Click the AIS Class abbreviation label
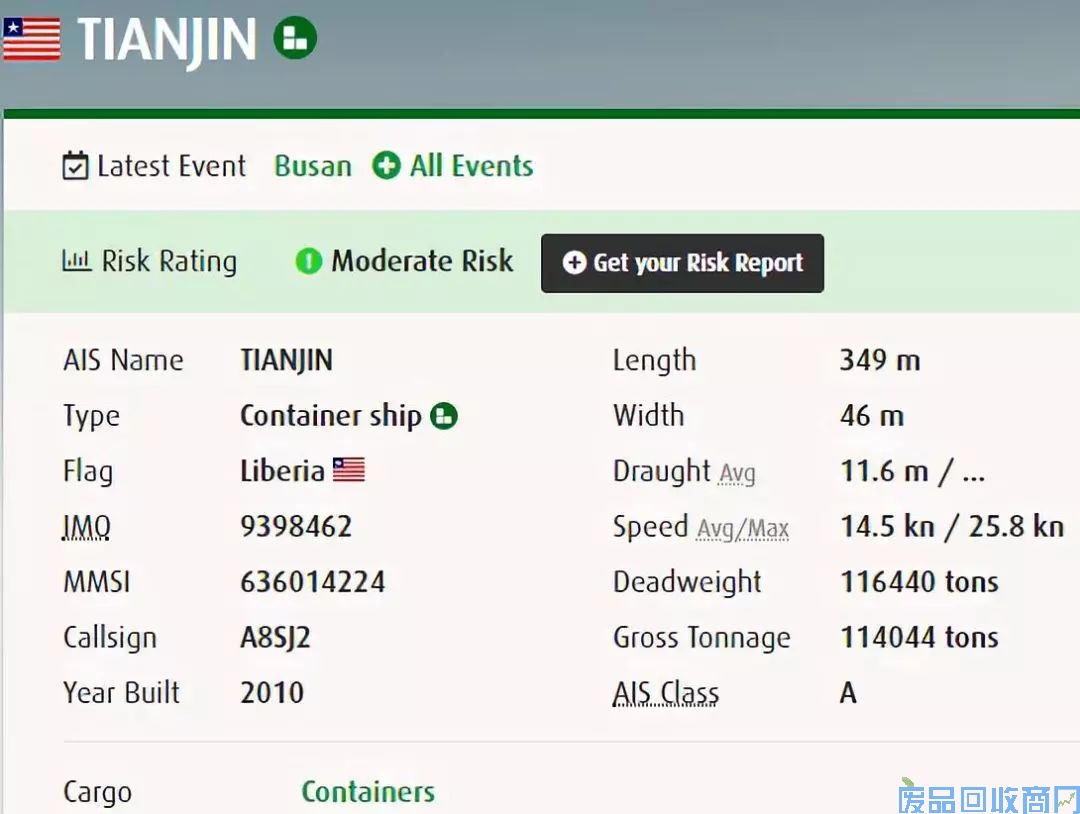The height and width of the screenshot is (814, 1080). point(666,693)
